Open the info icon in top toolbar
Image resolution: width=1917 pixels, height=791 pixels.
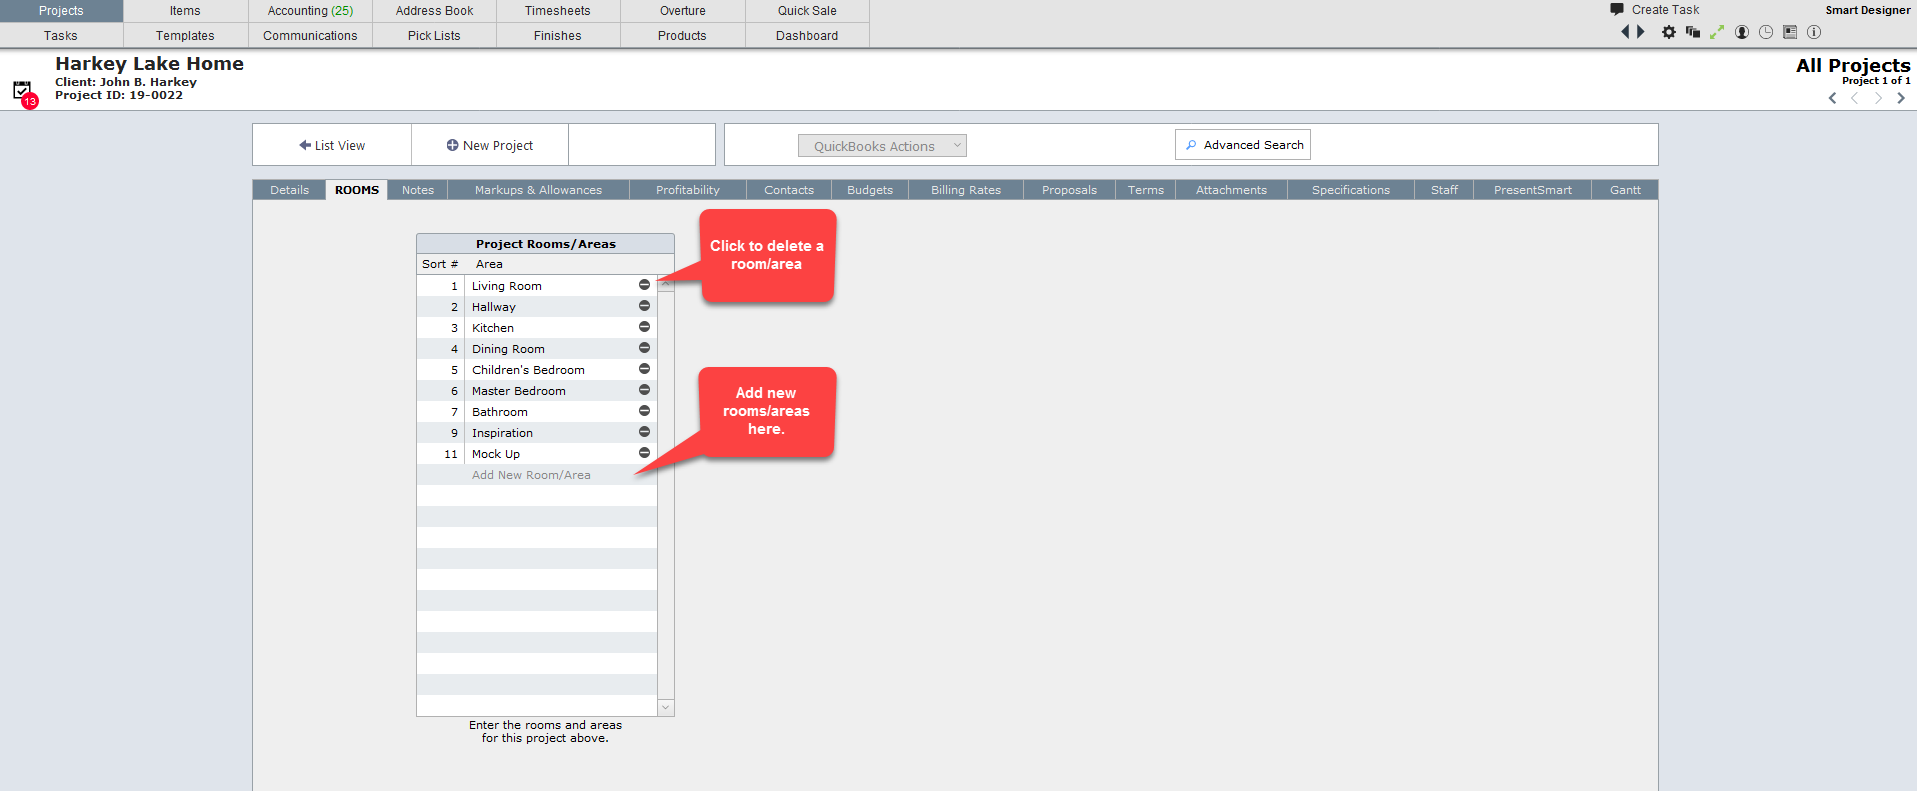1814,32
